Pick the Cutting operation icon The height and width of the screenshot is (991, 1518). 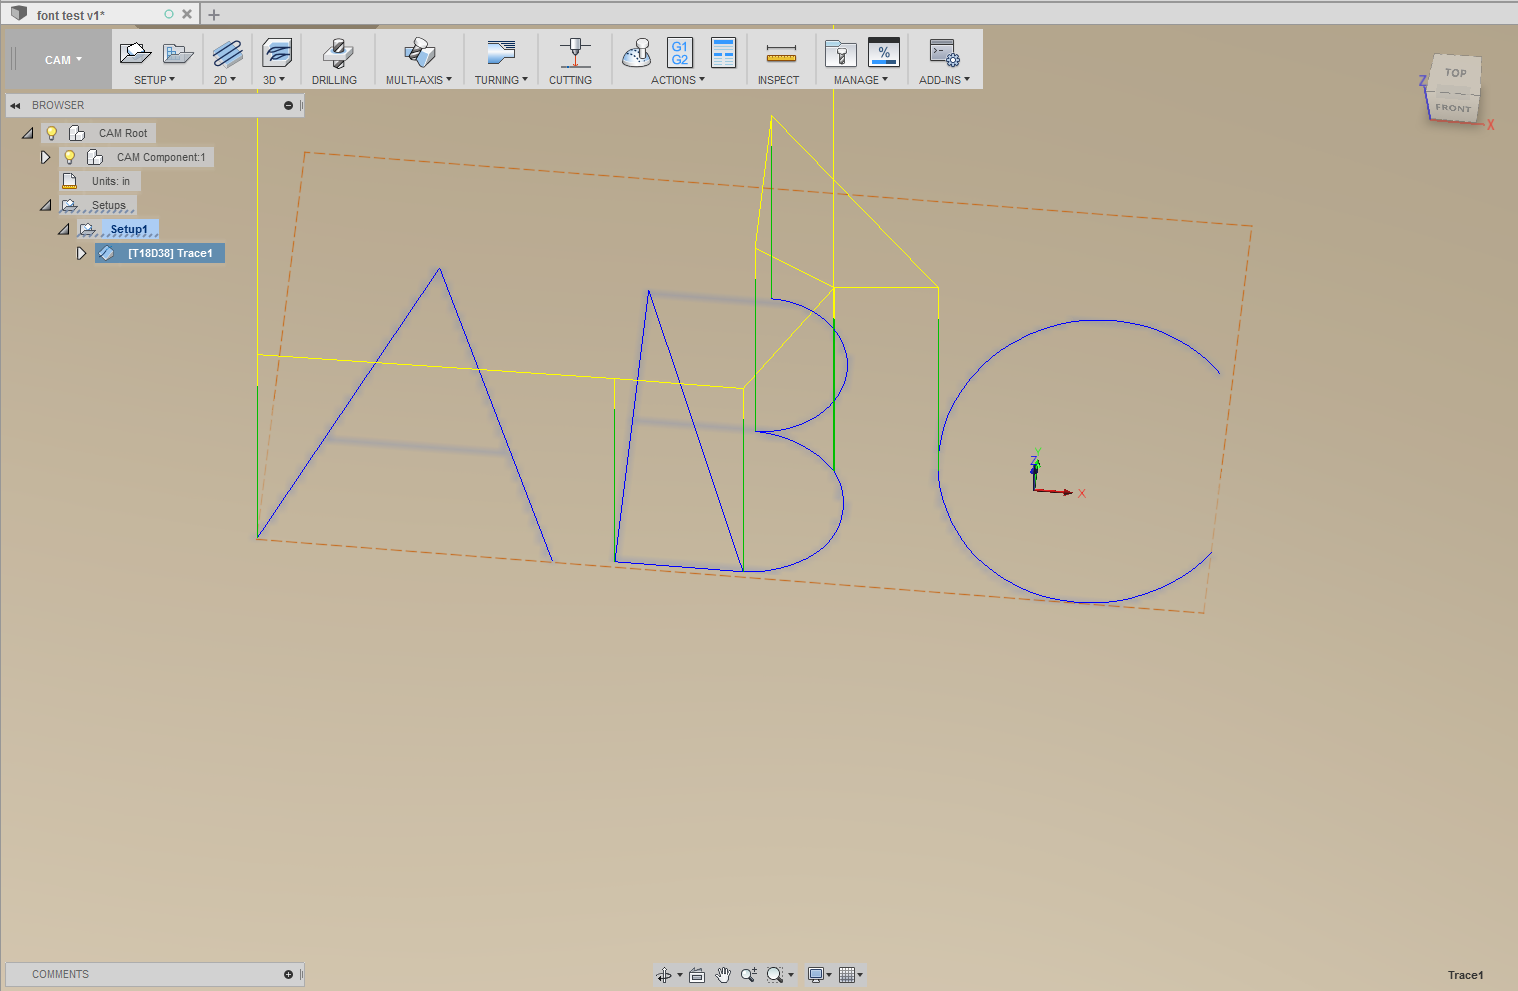(574, 53)
